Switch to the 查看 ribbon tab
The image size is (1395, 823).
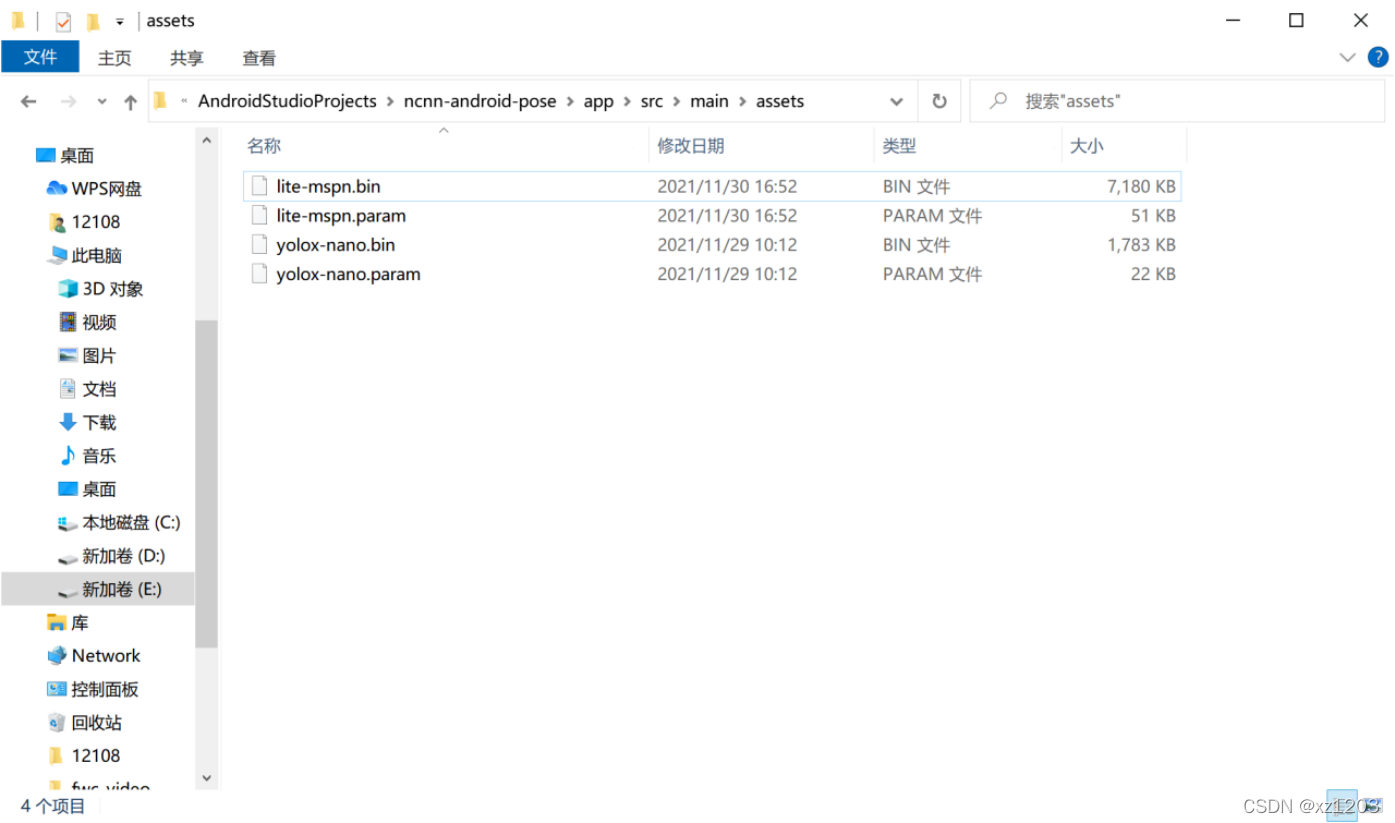[x=259, y=58]
